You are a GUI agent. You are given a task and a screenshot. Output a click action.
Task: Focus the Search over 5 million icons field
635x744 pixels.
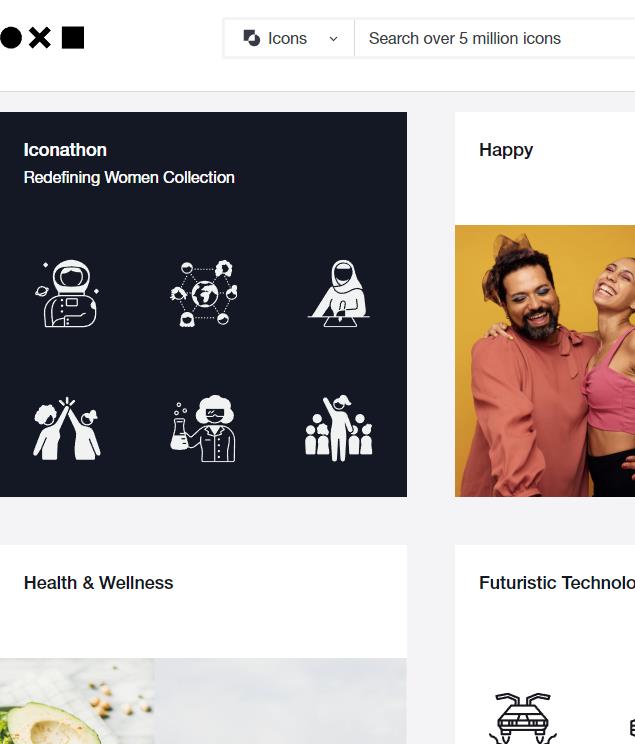coord(495,38)
